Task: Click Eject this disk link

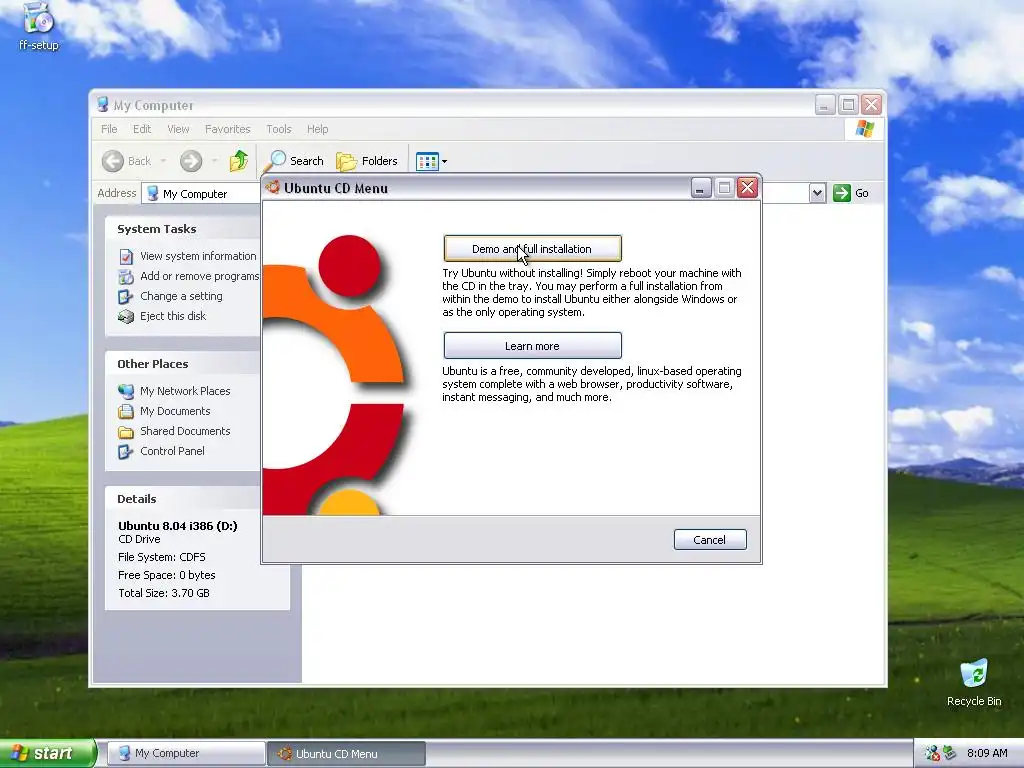Action: [173, 316]
